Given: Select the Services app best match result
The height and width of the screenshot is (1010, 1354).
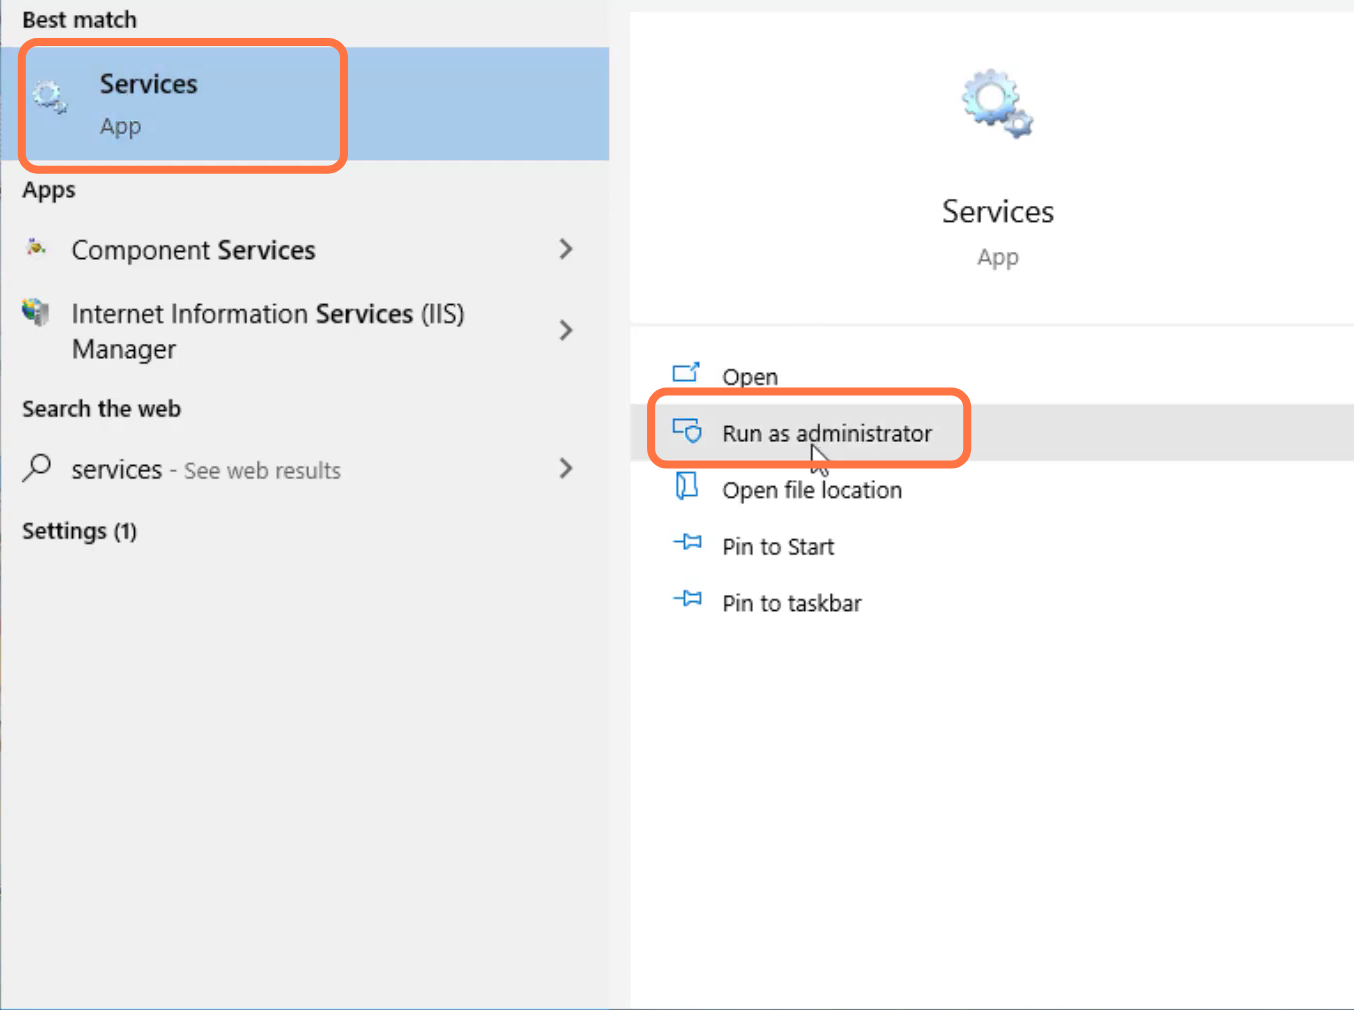Looking at the screenshot, I should tap(305, 104).
